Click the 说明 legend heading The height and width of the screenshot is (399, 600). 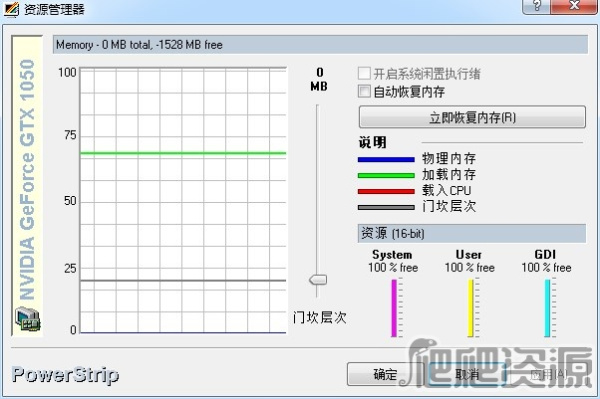[372, 142]
